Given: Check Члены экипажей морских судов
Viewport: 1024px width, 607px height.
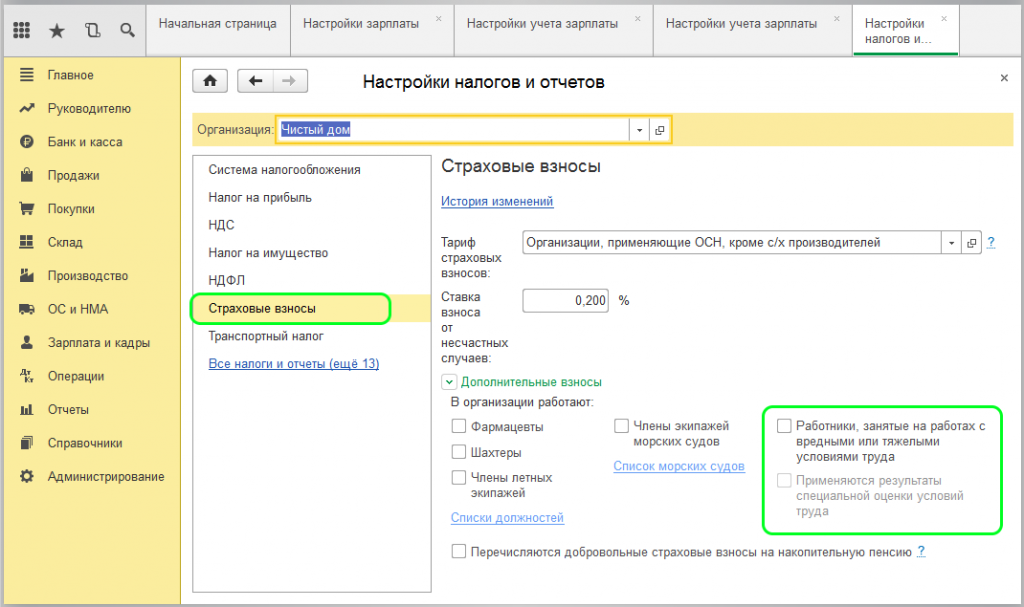Looking at the screenshot, I should click(x=622, y=426).
